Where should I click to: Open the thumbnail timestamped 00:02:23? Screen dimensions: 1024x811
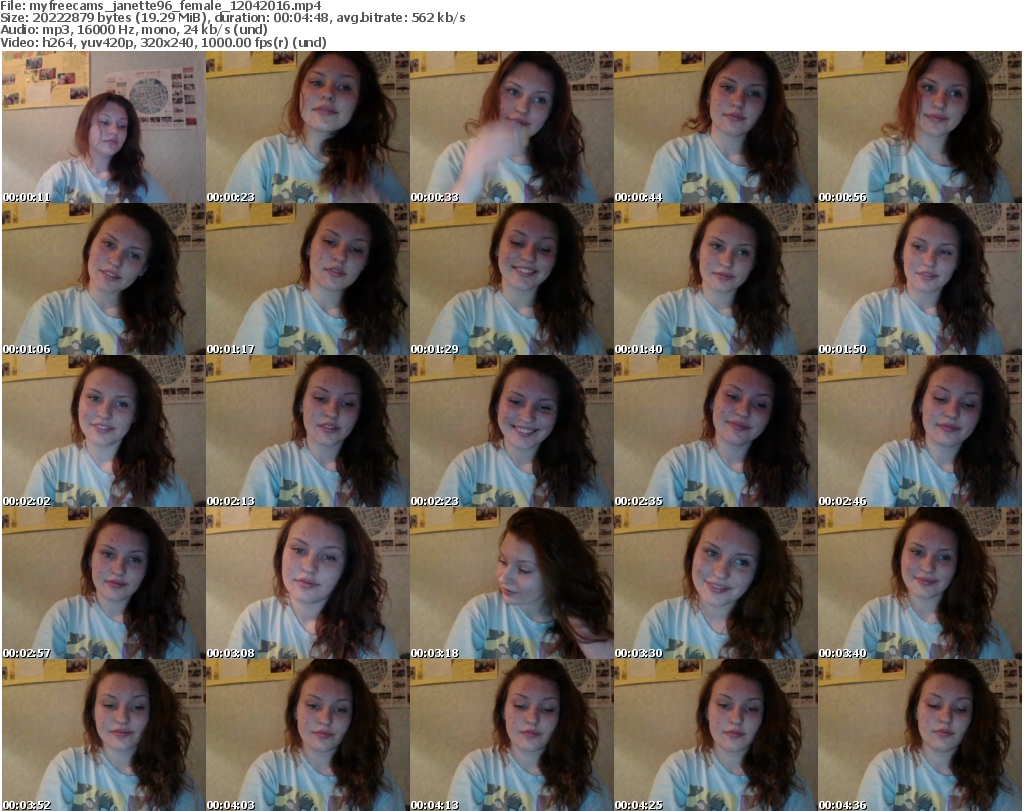pyautogui.click(x=511, y=431)
